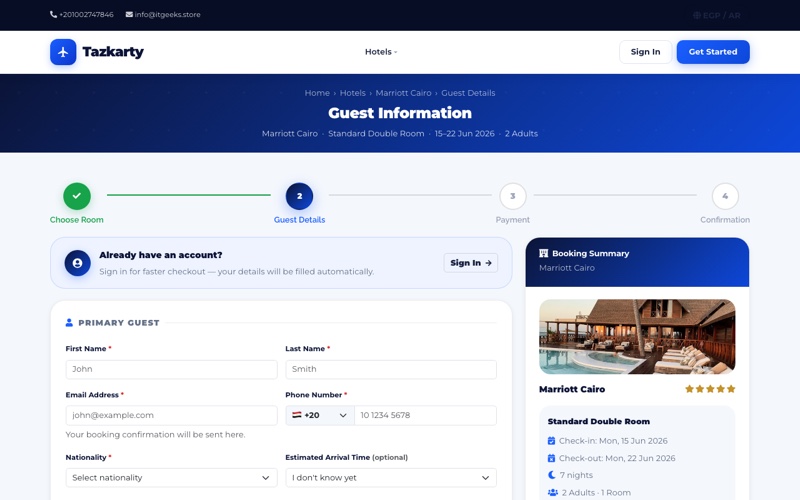Click the phone number input field

(426, 415)
